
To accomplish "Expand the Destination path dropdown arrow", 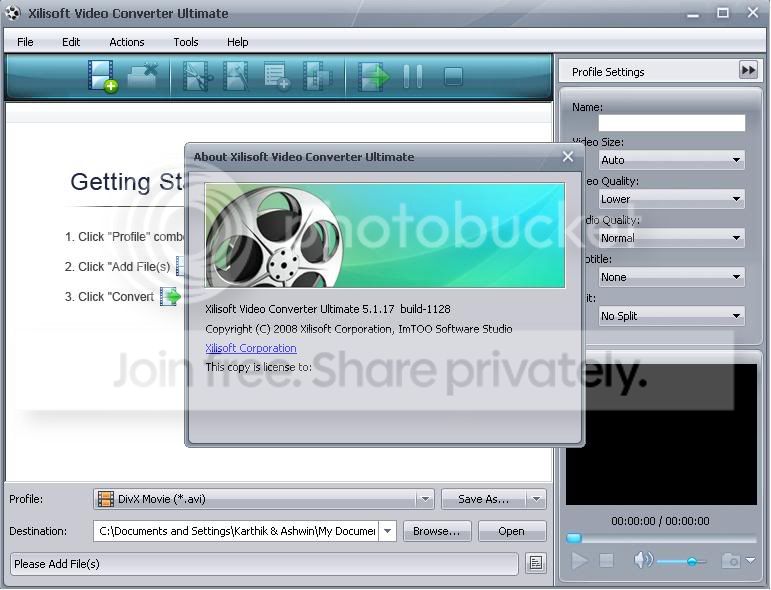I will click(387, 531).
